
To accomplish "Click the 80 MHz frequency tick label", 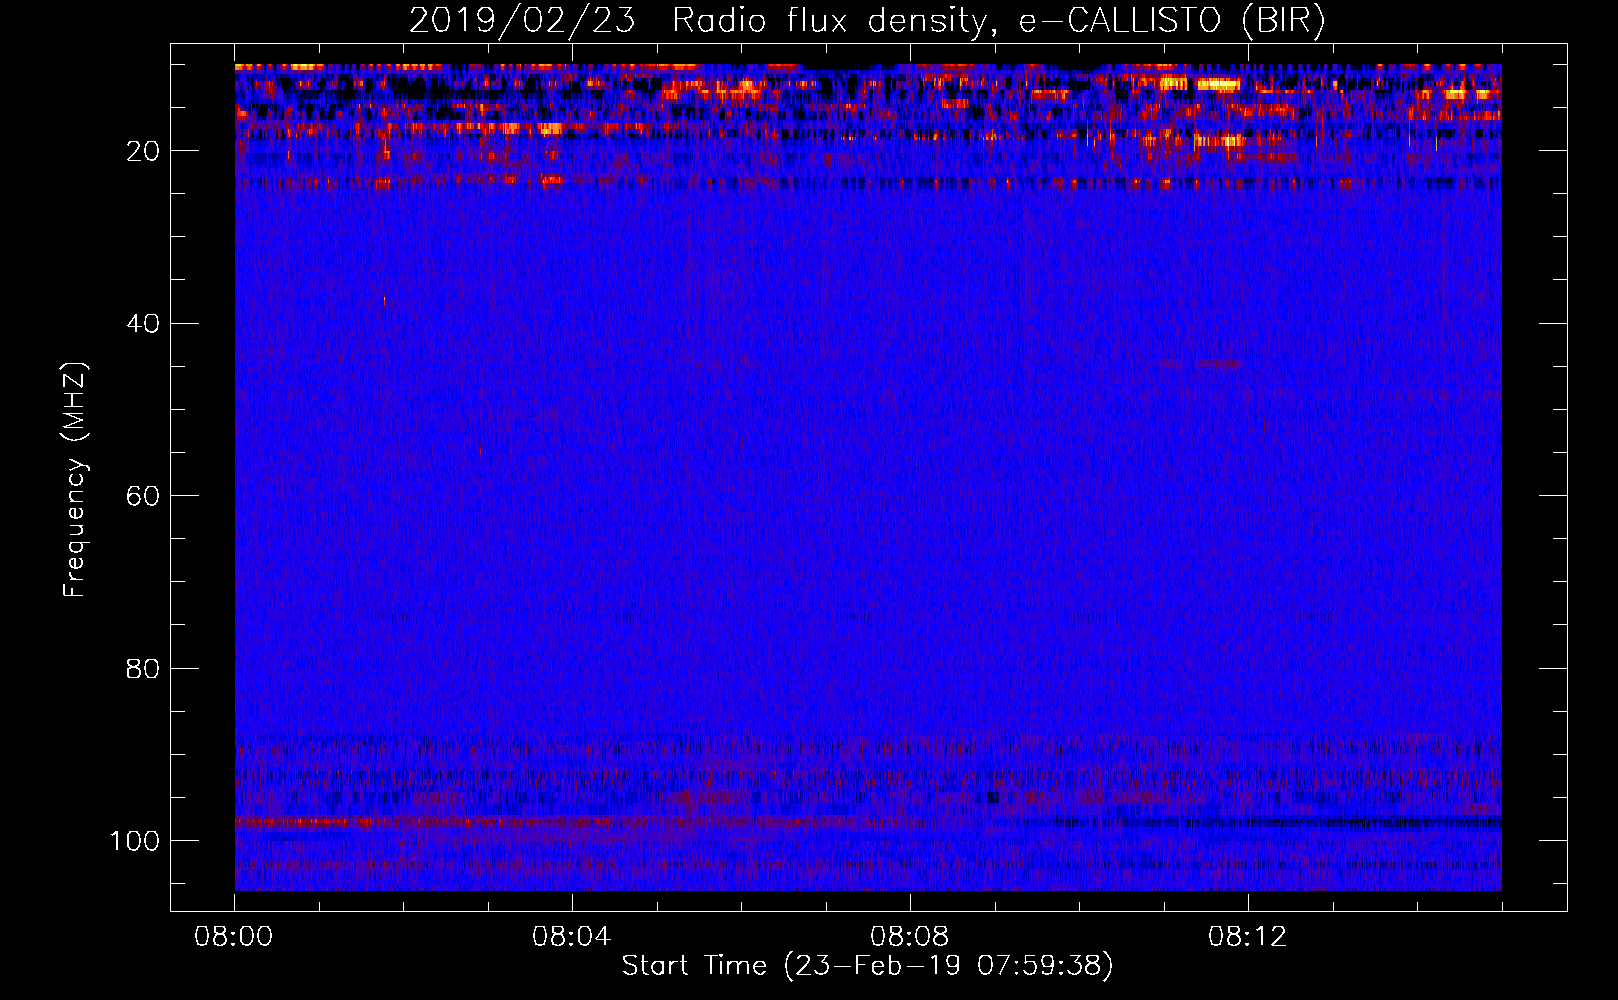I will tap(144, 669).
